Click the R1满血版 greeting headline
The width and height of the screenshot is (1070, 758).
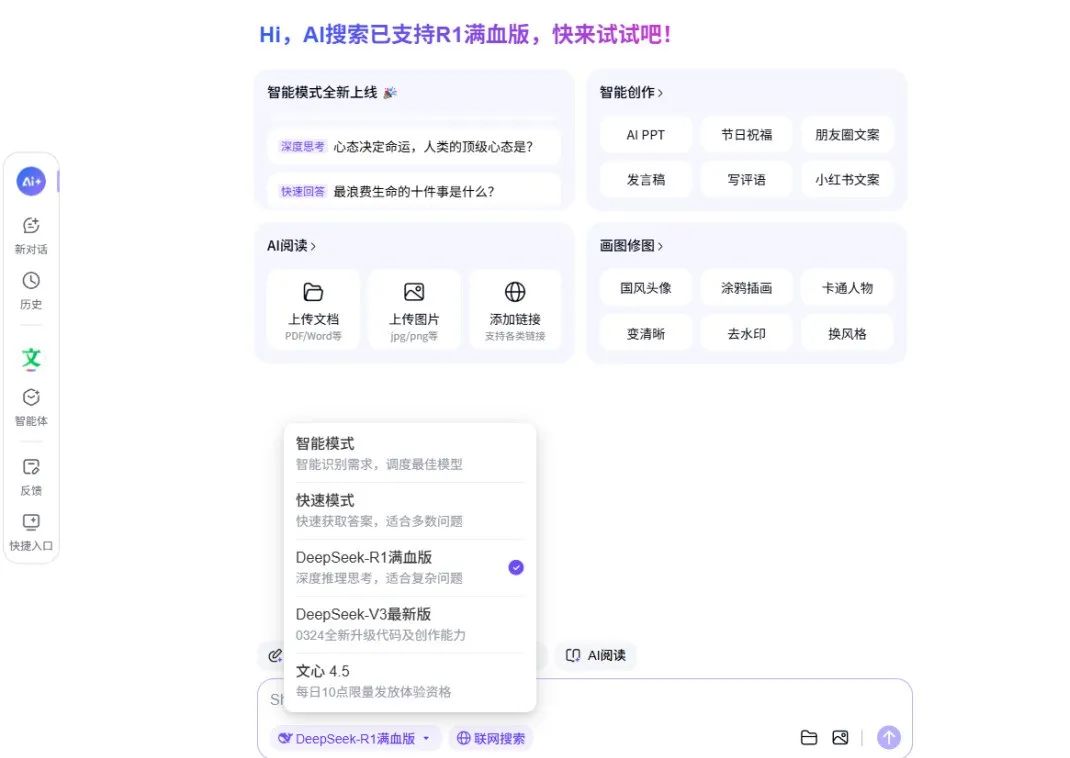pos(465,34)
